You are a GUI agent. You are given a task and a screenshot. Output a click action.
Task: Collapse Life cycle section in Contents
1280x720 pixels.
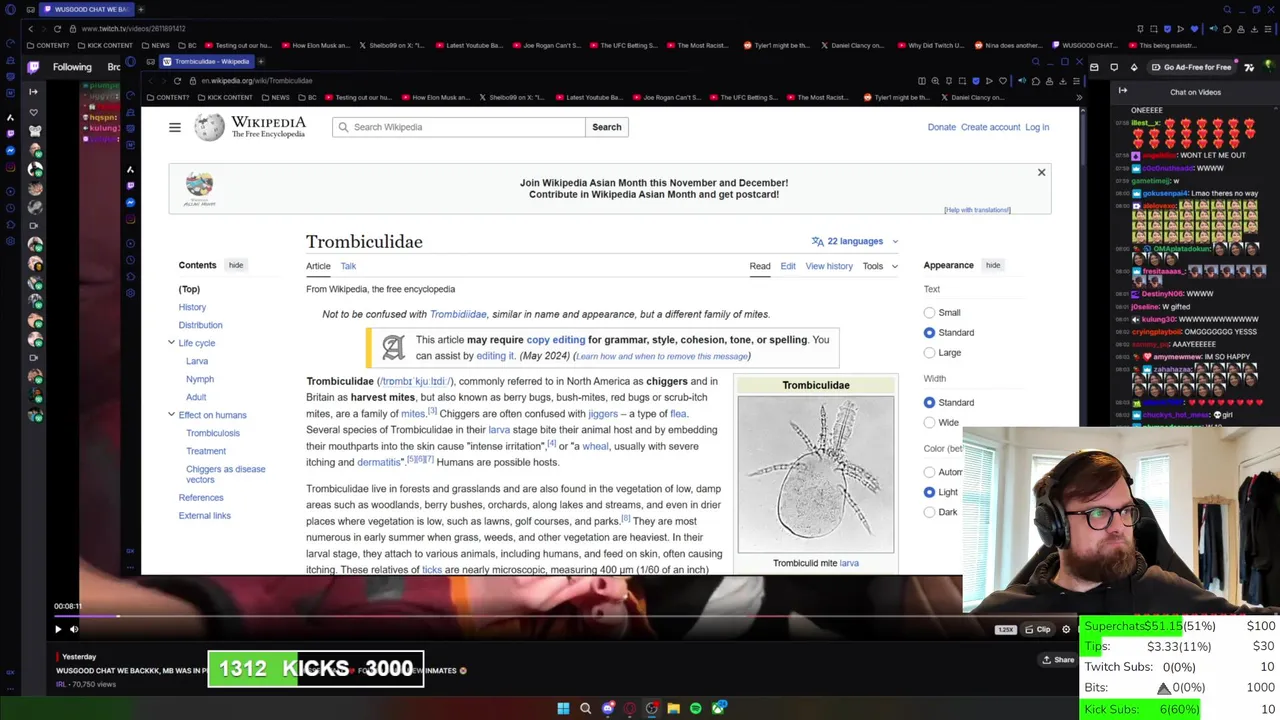[x=171, y=343]
